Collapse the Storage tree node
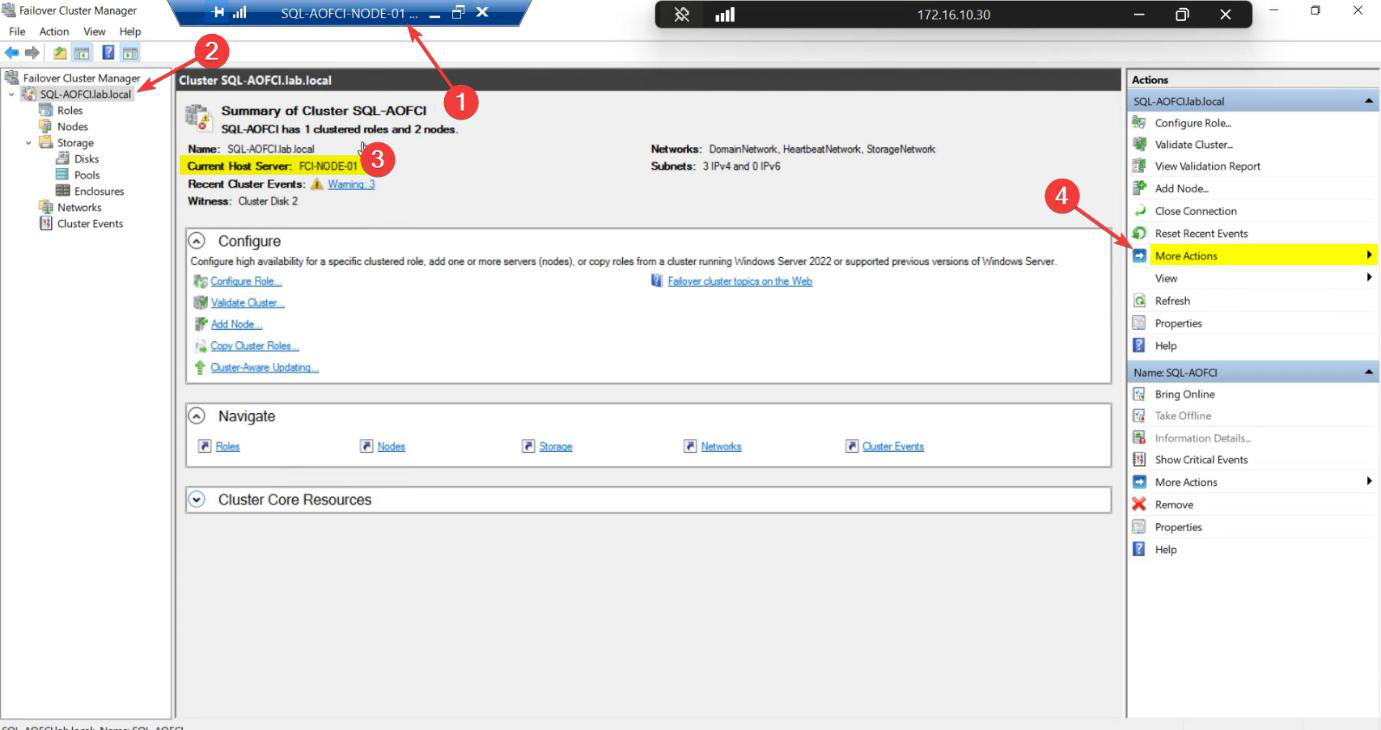Image resolution: width=1381 pixels, height=730 pixels. coord(29,143)
